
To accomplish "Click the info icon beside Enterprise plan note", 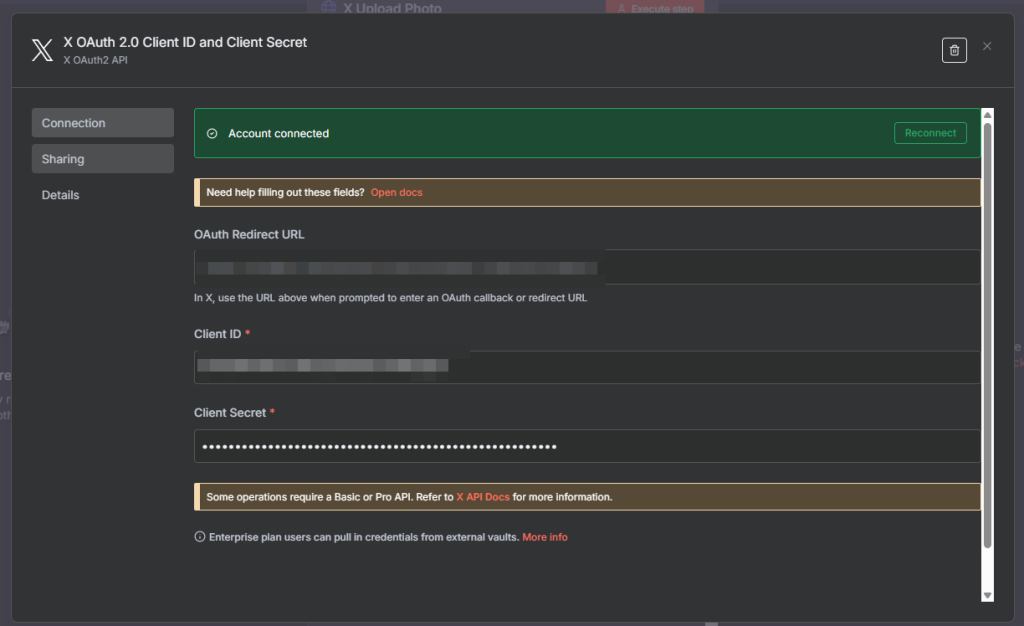I will click(200, 537).
